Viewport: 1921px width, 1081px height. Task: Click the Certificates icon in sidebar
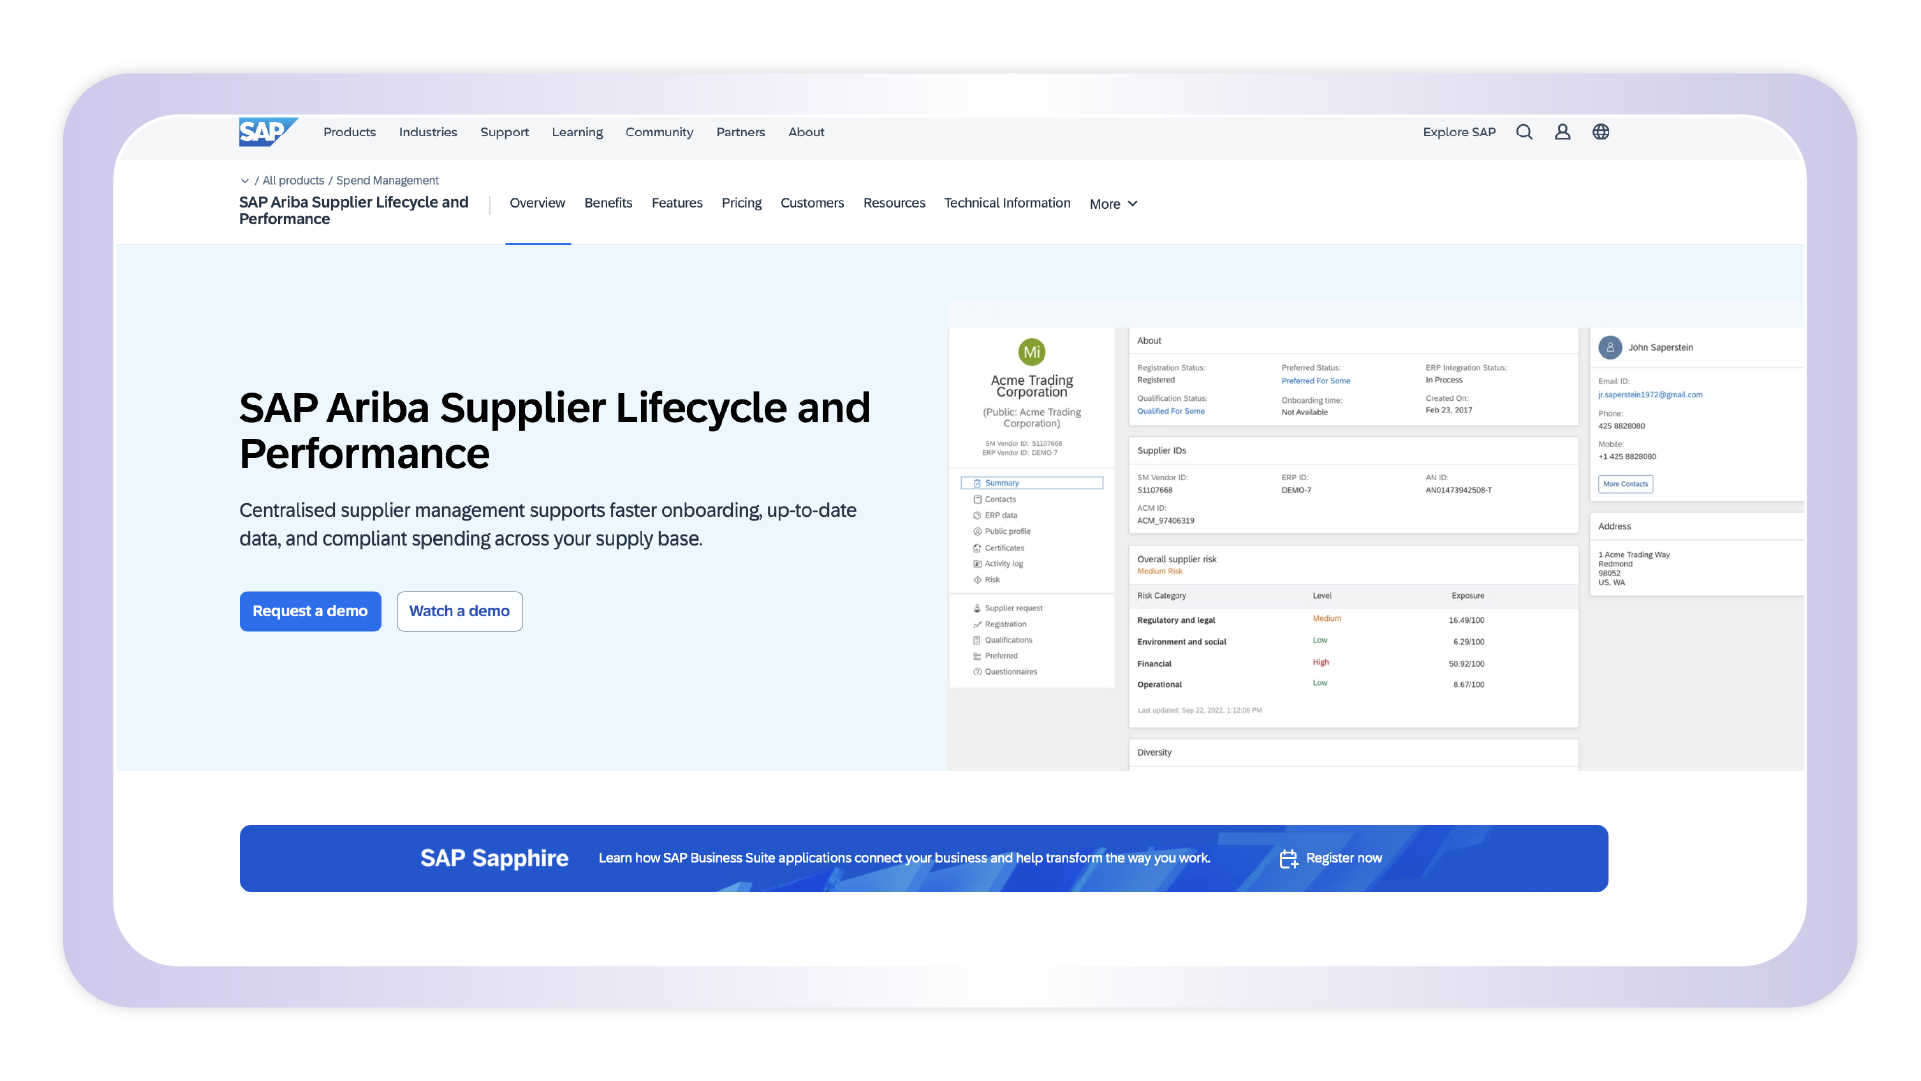pos(977,548)
